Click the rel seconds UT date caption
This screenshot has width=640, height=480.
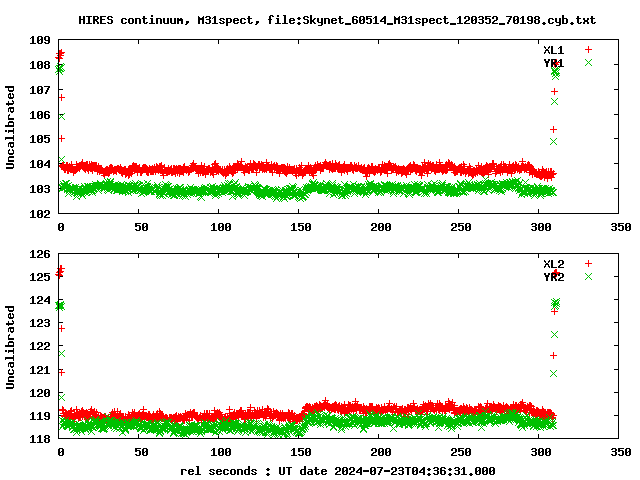point(338,471)
